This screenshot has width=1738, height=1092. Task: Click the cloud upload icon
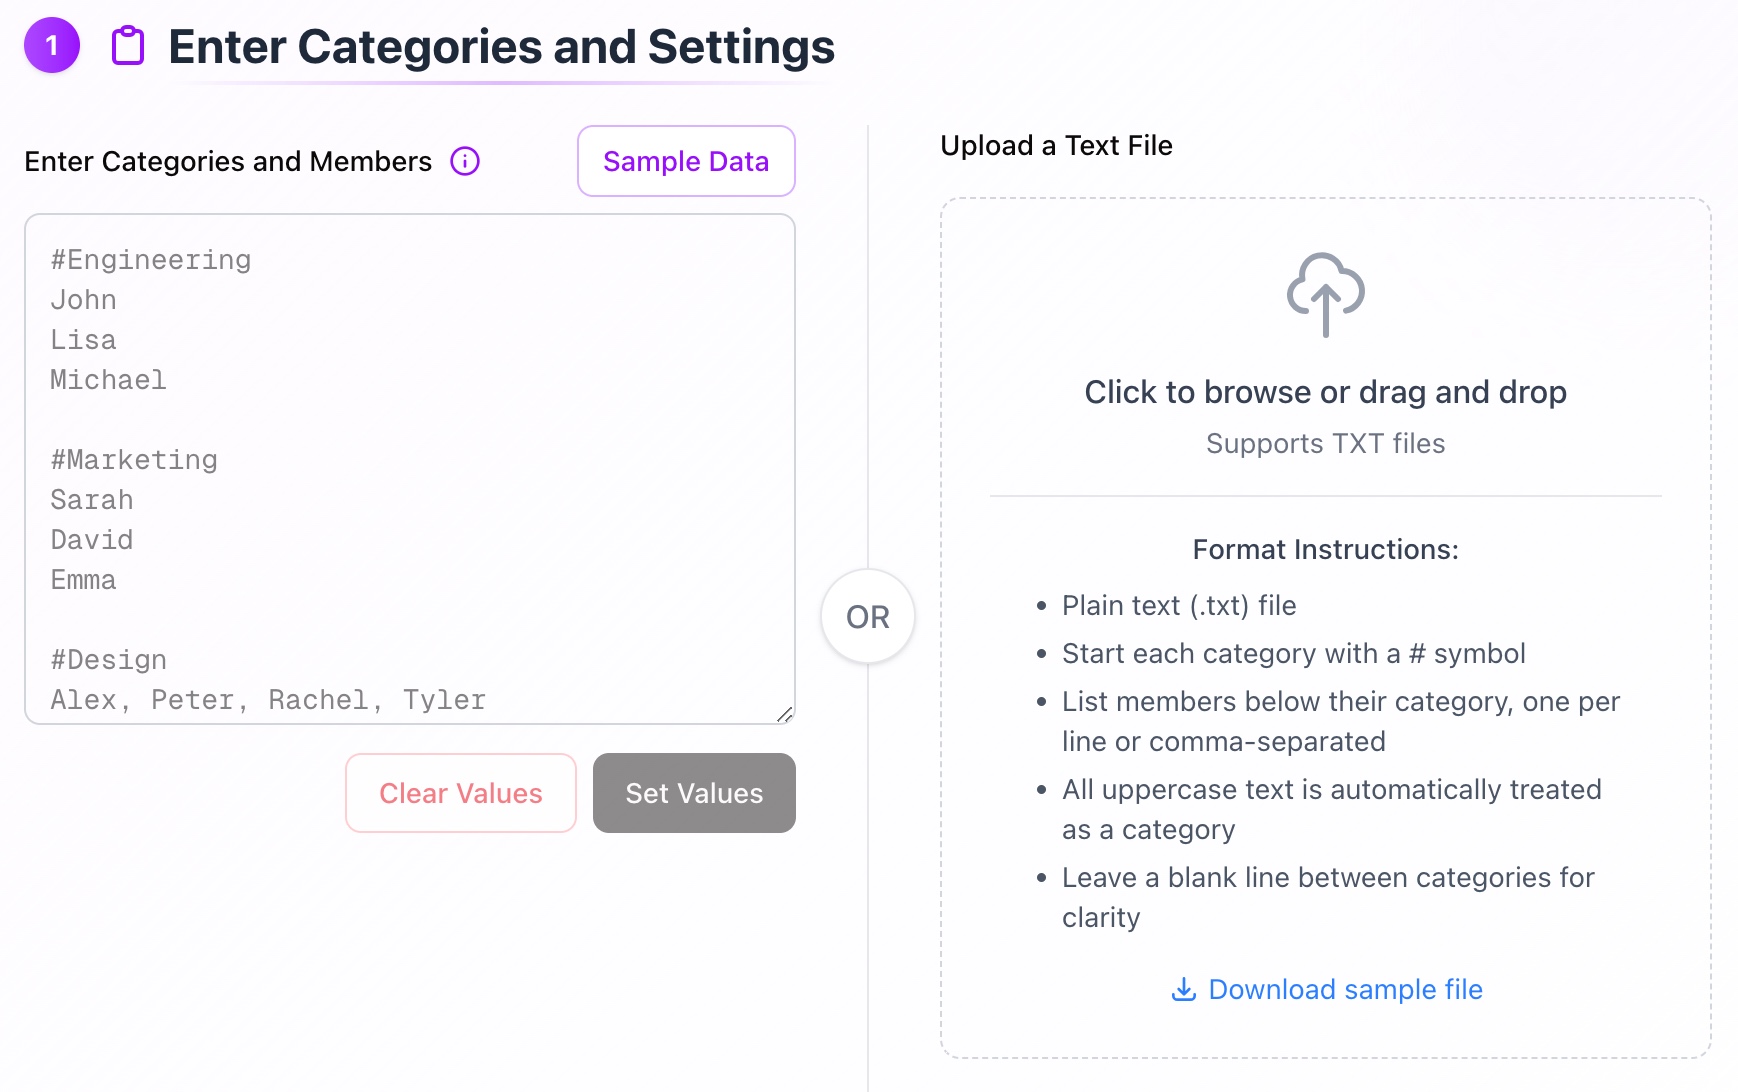tap(1325, 293)
